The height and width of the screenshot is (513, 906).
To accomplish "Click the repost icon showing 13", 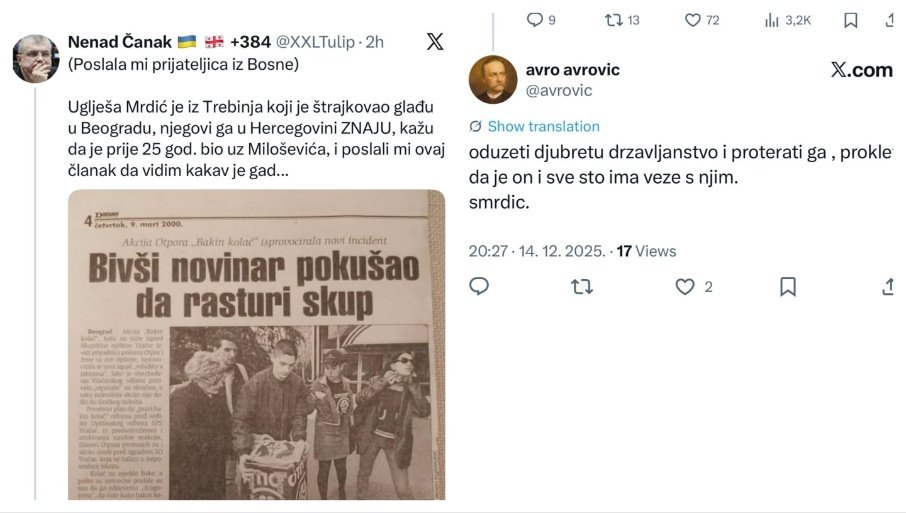I will click(614, 20).
